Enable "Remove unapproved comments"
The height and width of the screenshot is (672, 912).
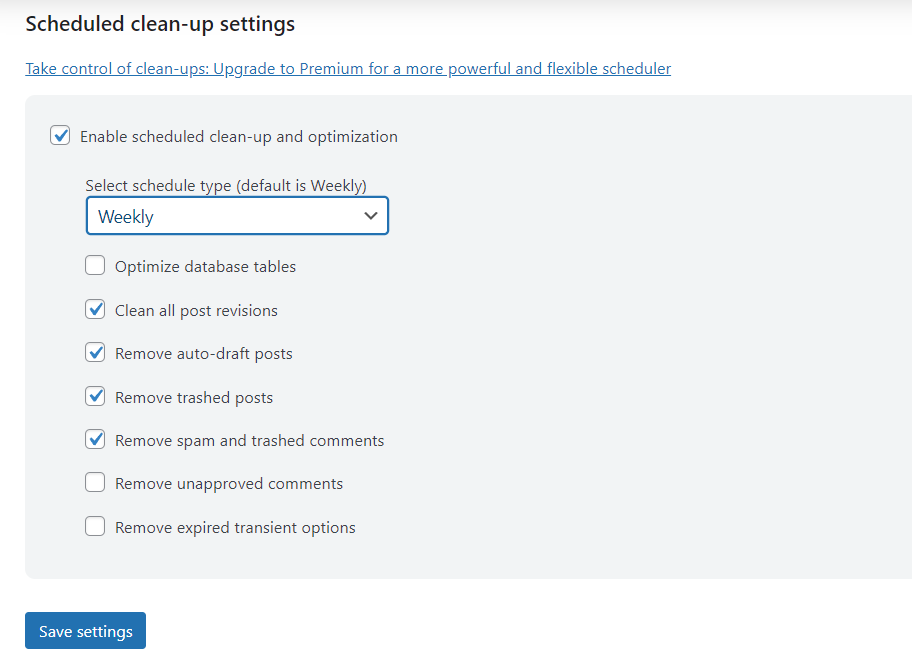[x=95, y=482]
